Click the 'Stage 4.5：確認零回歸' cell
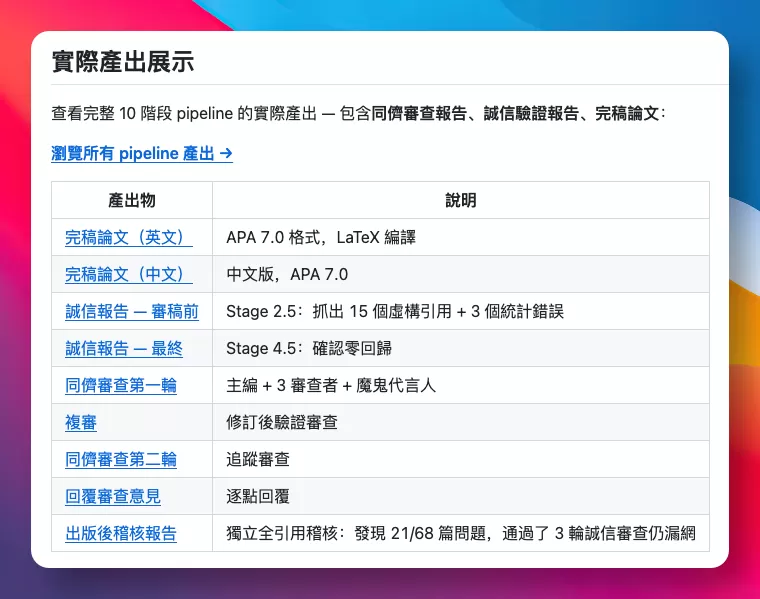The width and height of the screenshot is (760, 599). [x=461, y=348]
